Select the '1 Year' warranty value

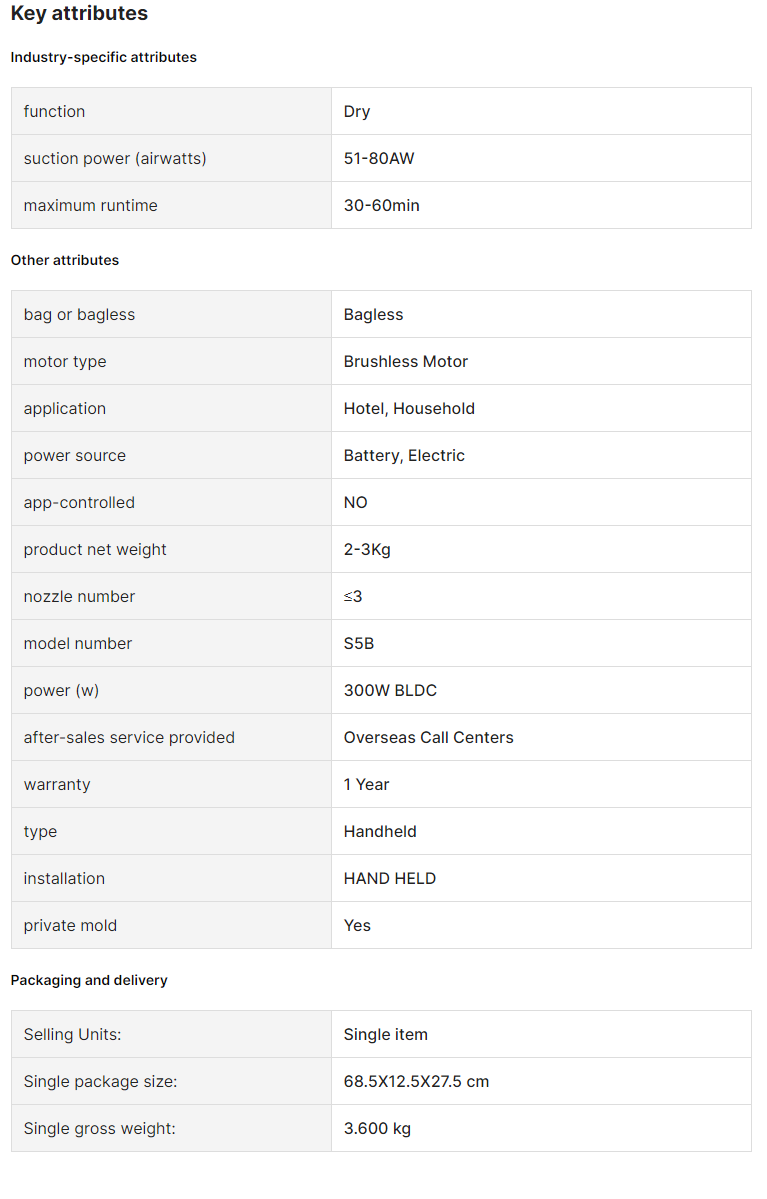pos(366,785)
